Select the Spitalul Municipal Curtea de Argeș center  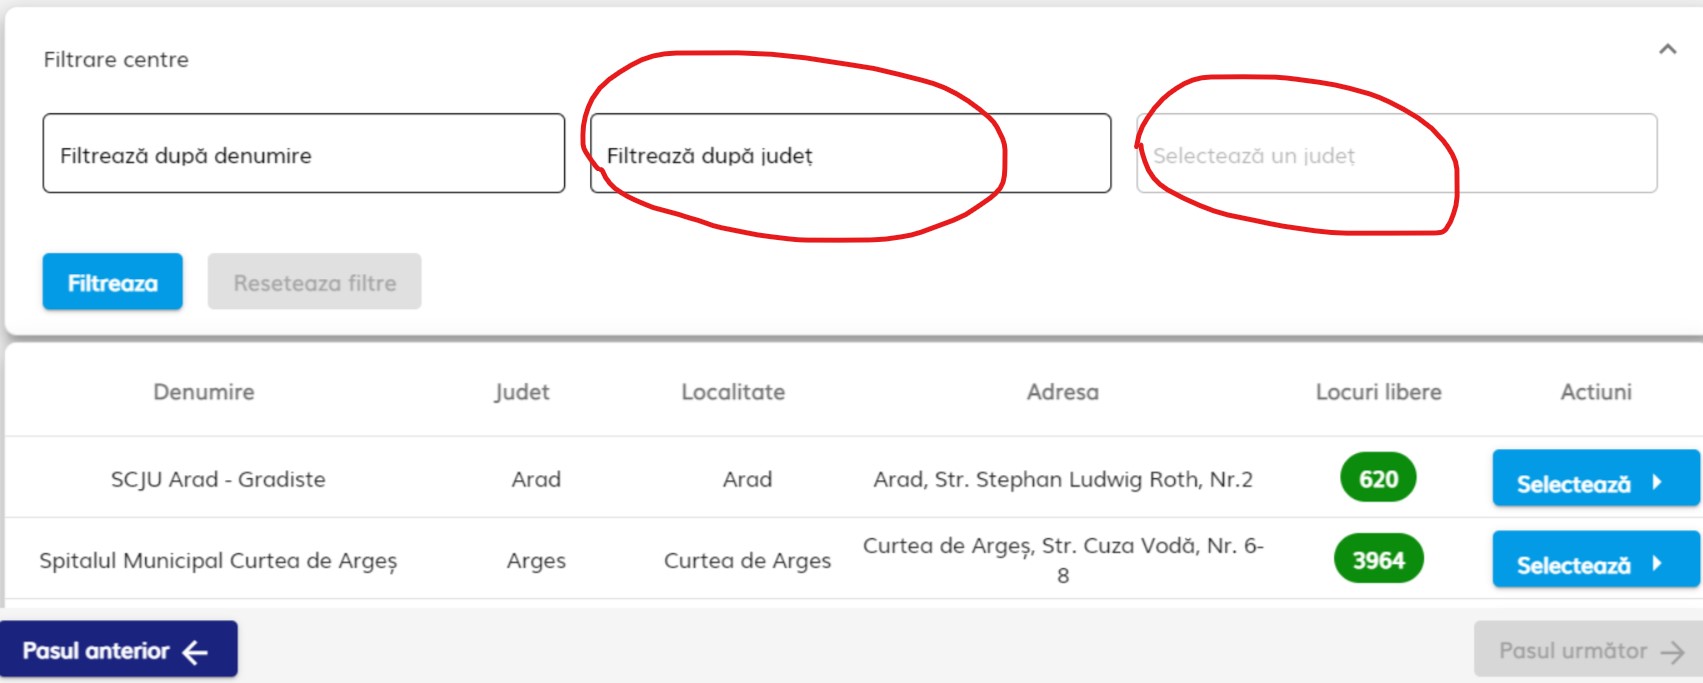tap(1594, 560)
